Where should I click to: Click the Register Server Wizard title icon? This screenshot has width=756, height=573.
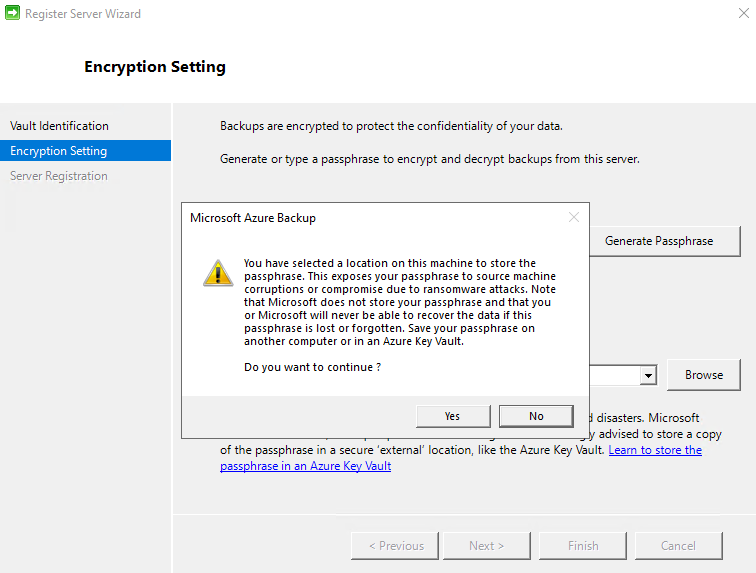coord(12,13)
